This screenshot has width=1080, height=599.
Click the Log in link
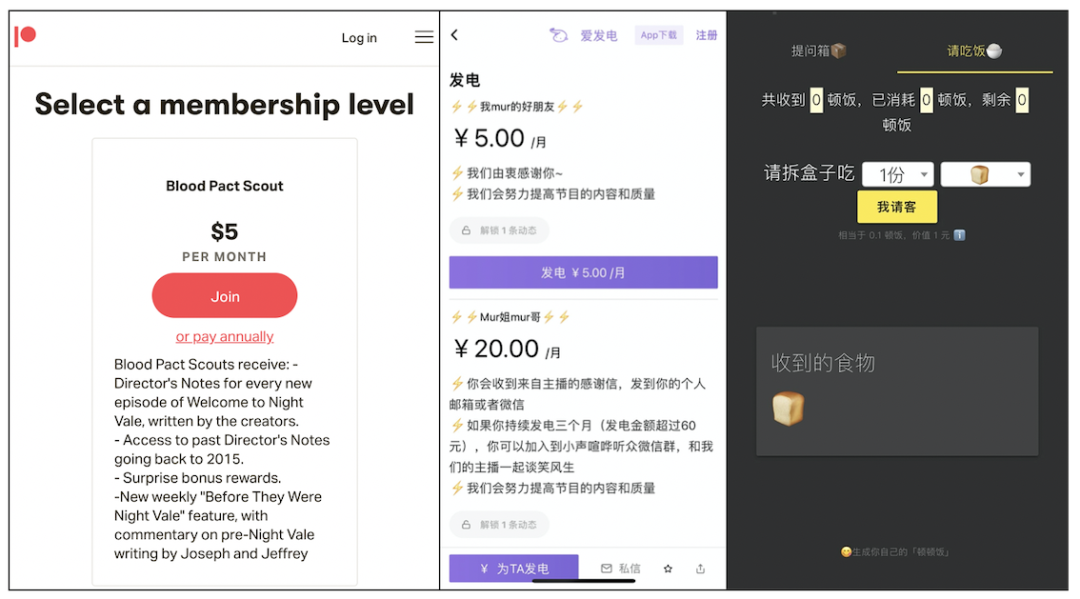tap(359, 38)
